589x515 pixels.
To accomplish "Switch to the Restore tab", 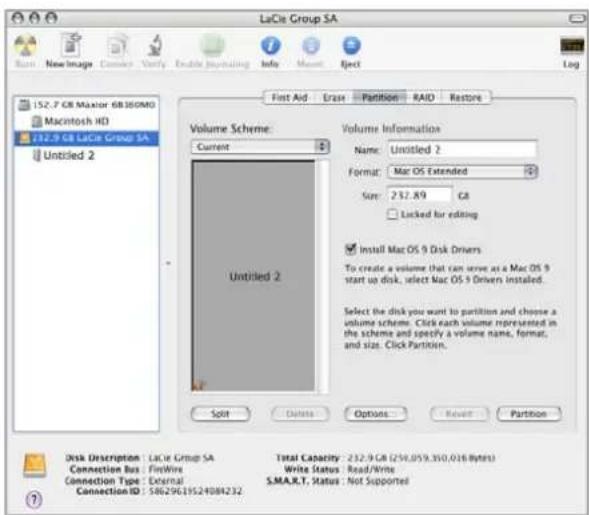I will click(x=466, y=98).
